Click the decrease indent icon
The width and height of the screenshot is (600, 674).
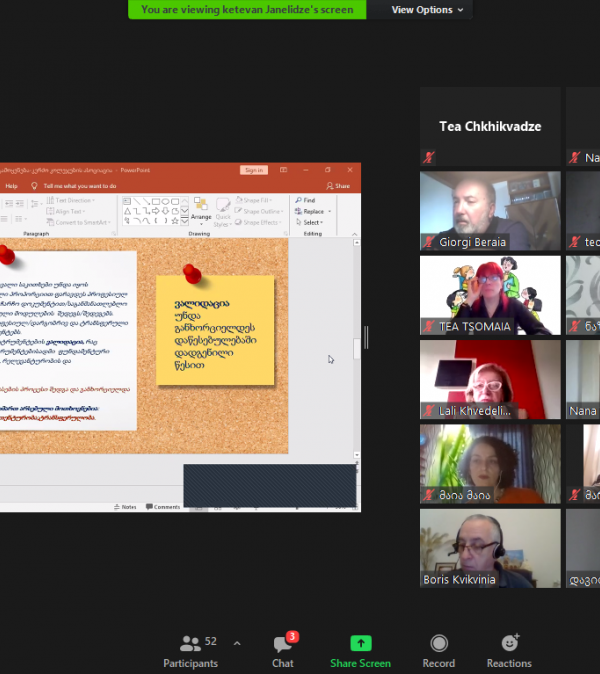(9, 203)
